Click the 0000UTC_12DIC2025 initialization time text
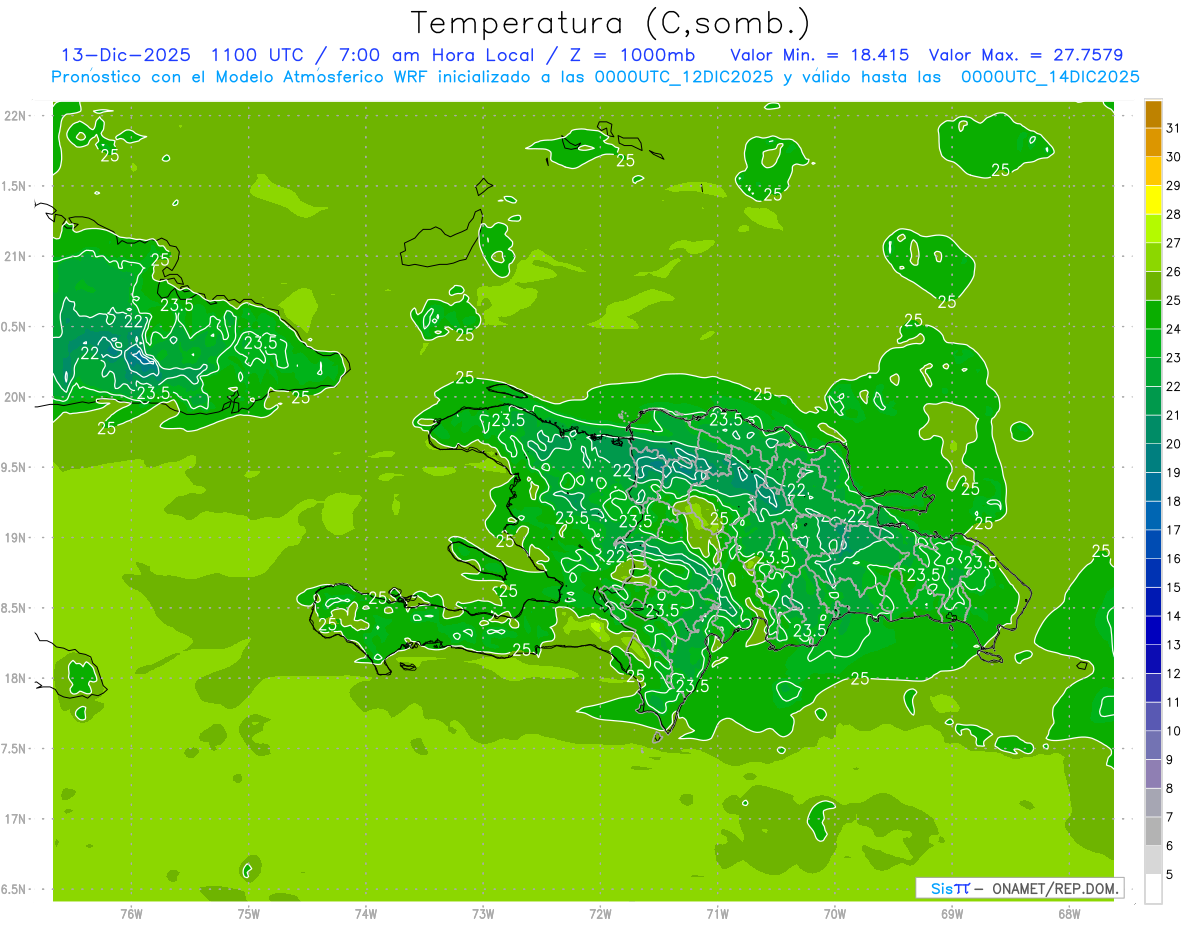 (x=684, y=77)
